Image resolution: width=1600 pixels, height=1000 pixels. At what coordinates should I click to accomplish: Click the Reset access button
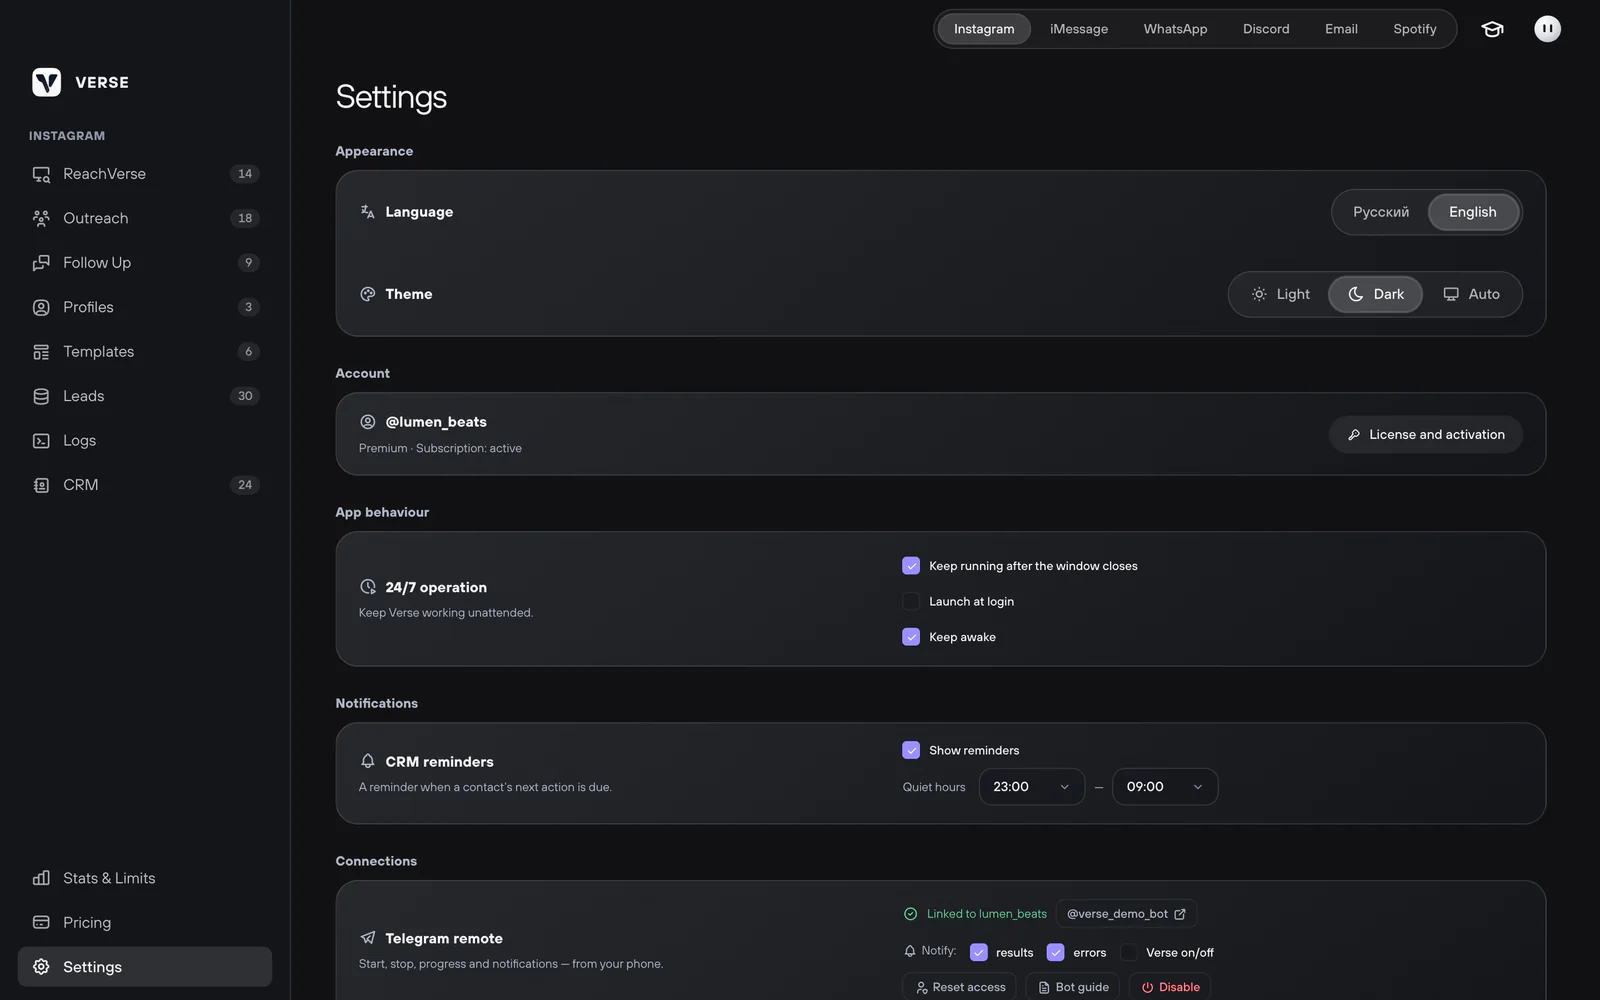[x=959, y=987]
